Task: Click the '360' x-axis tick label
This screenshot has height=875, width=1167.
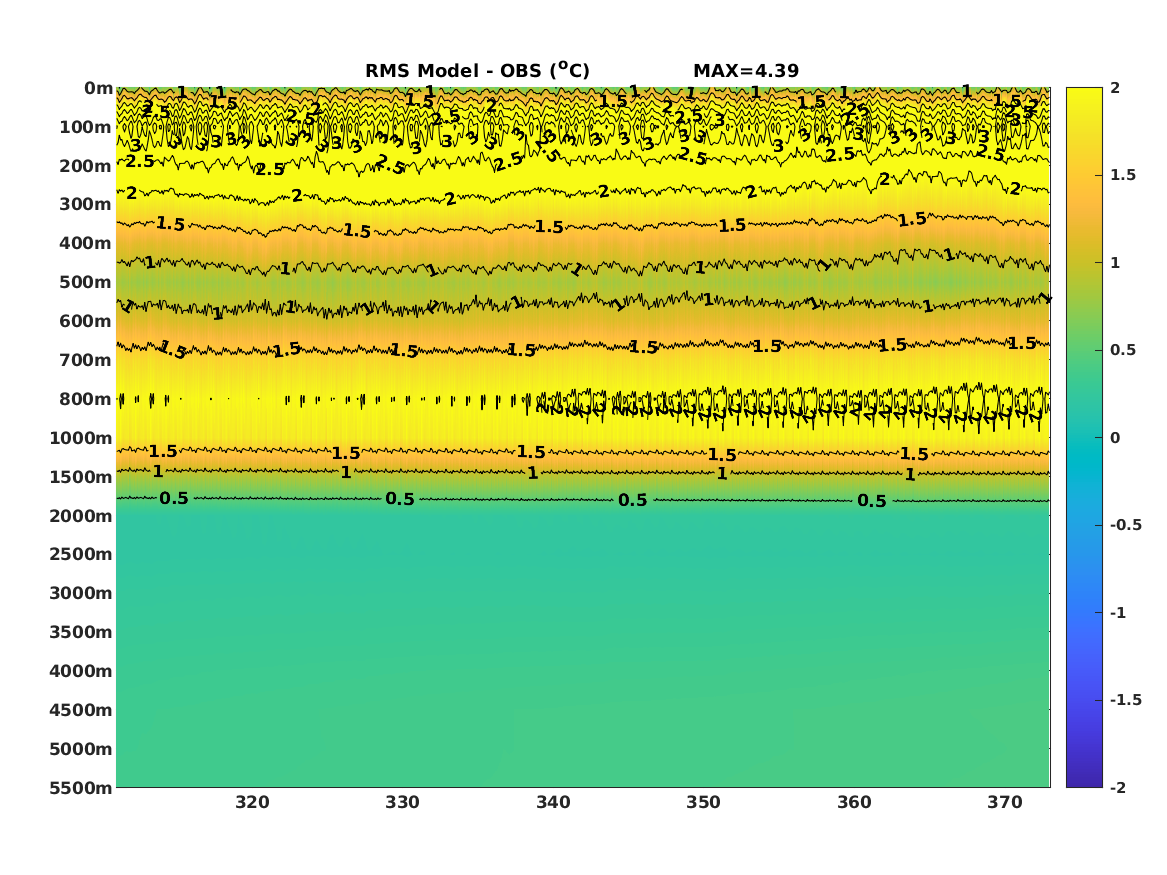Action: point(854,802)
